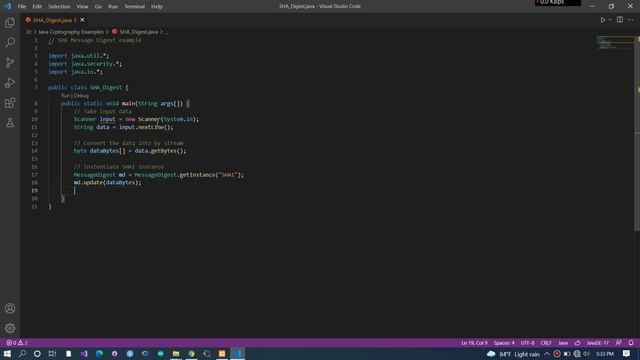Click JavaSE-17 runtime status entry

597,343
